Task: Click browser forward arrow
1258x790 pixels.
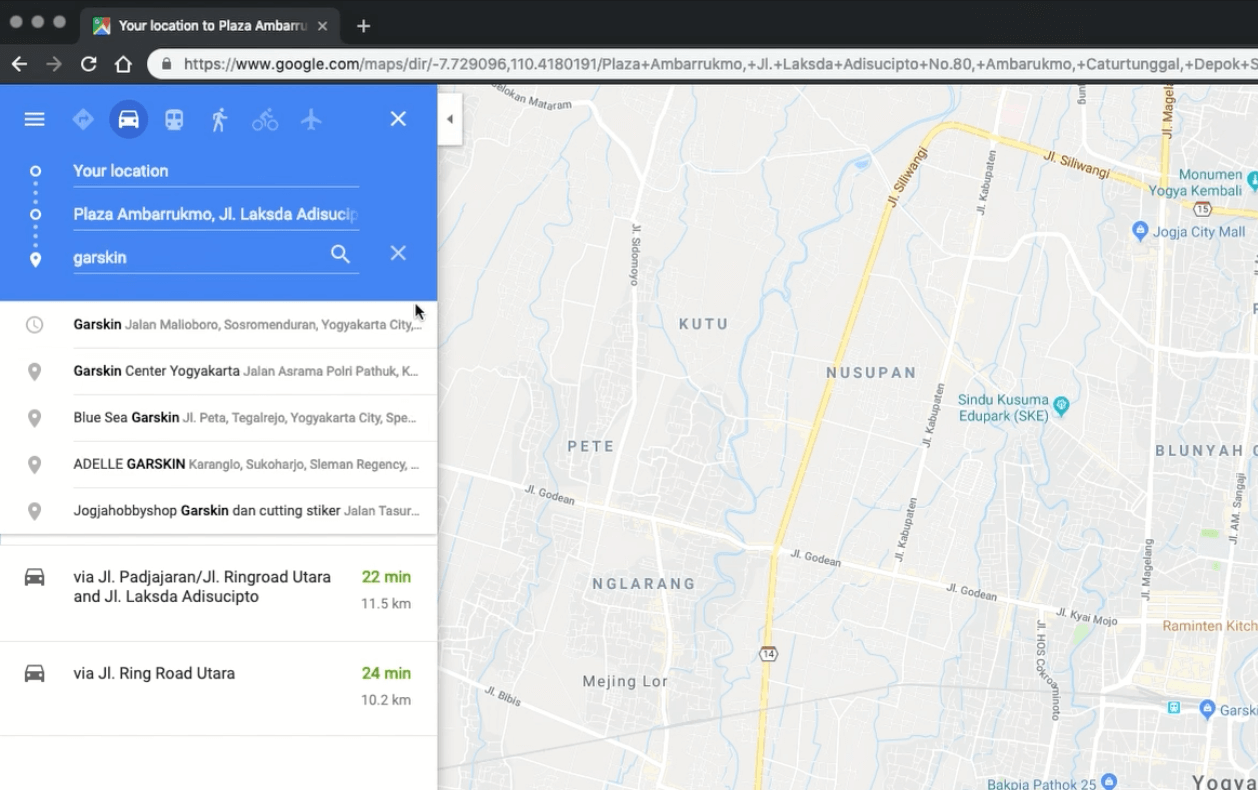Action: 54,64
